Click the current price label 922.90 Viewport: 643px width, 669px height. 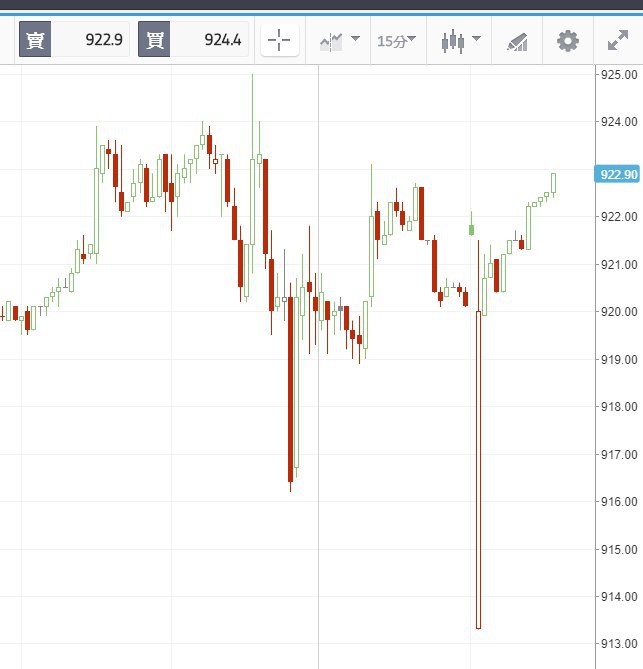[x=617, y=174]
